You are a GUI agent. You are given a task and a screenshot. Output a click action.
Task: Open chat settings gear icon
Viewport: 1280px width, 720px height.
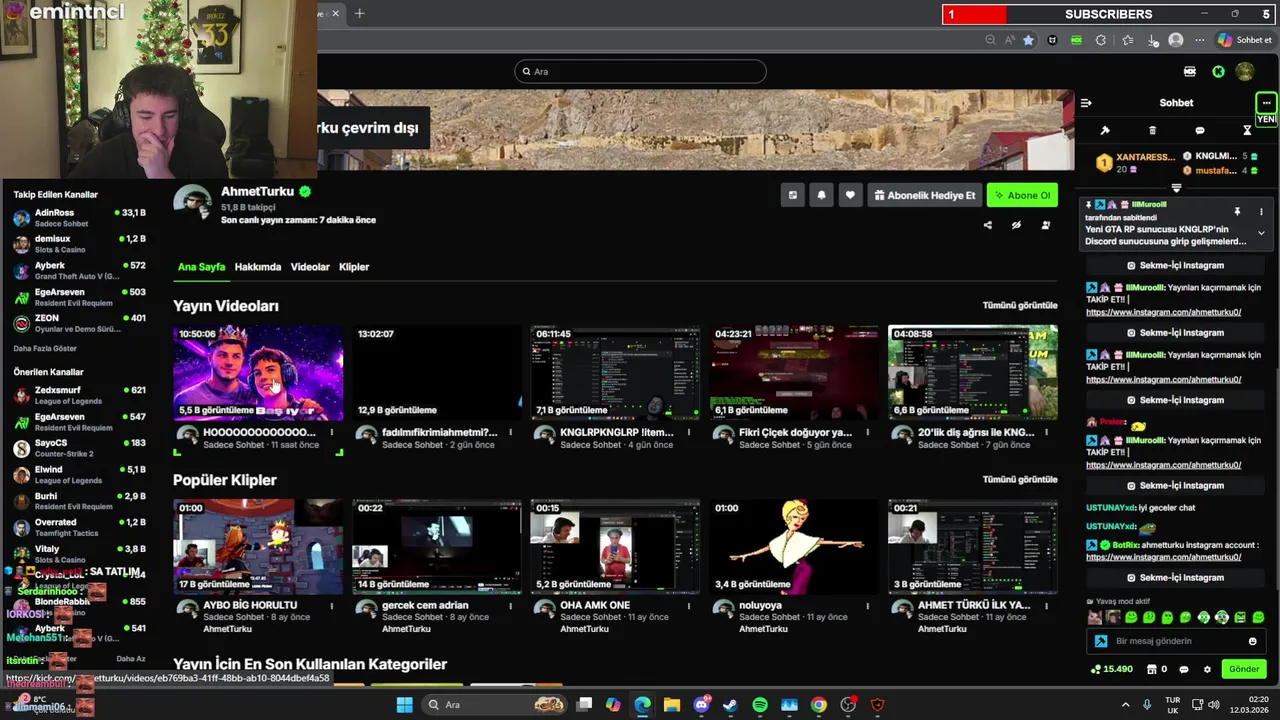click(x=1207, y=669)
